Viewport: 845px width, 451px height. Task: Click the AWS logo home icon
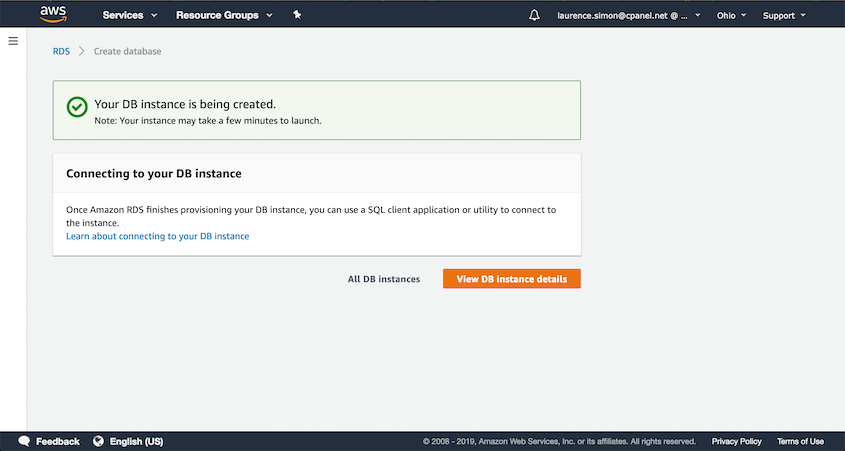pyautogui.click(x=53, y=15)
